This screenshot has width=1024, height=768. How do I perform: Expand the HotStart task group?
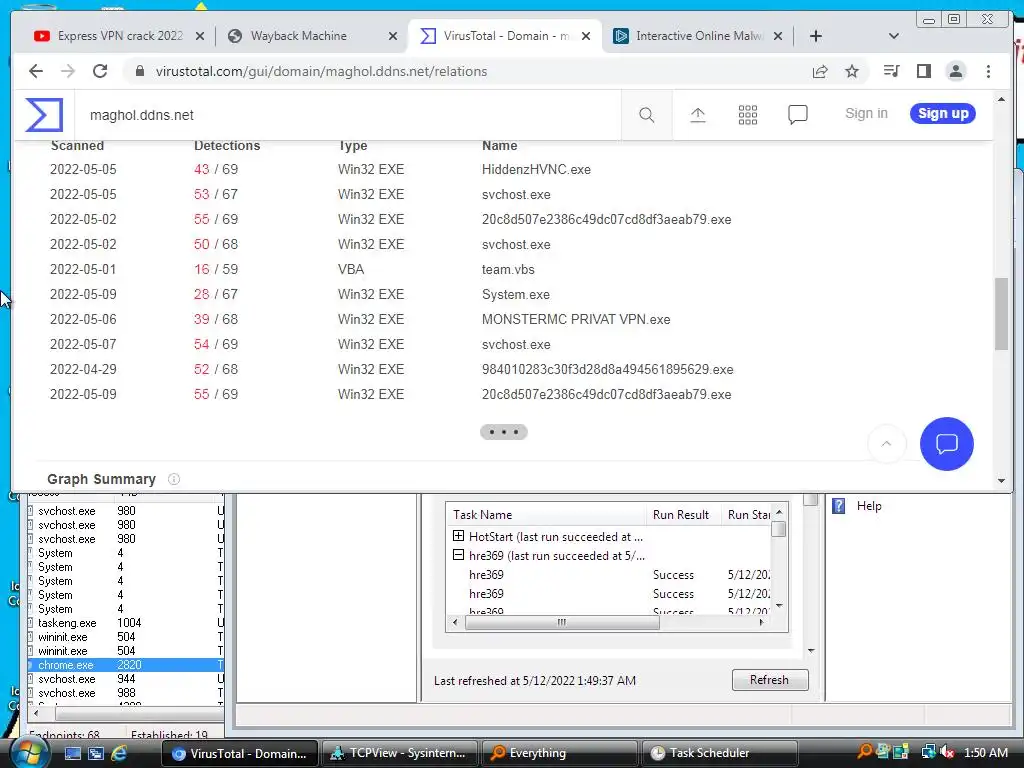tap(458, 536)
